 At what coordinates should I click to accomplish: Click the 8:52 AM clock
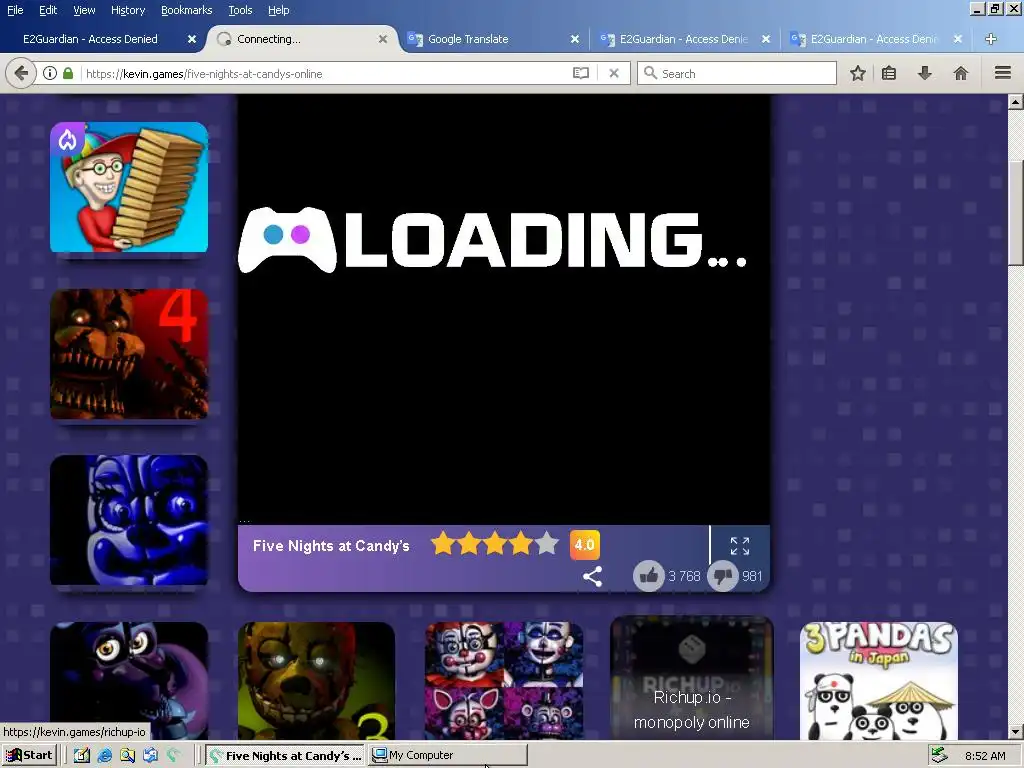point(985,756)
